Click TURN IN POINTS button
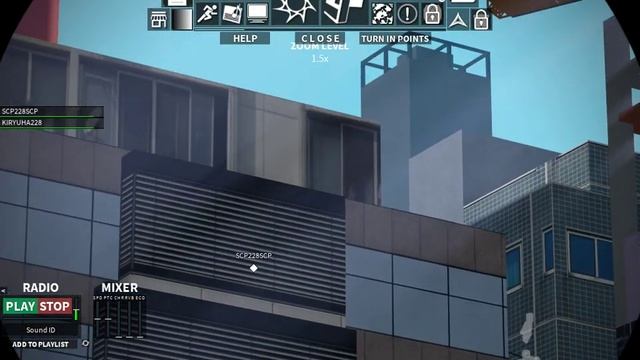The height and width of the screenshot is (360, 640). [395, 39]
